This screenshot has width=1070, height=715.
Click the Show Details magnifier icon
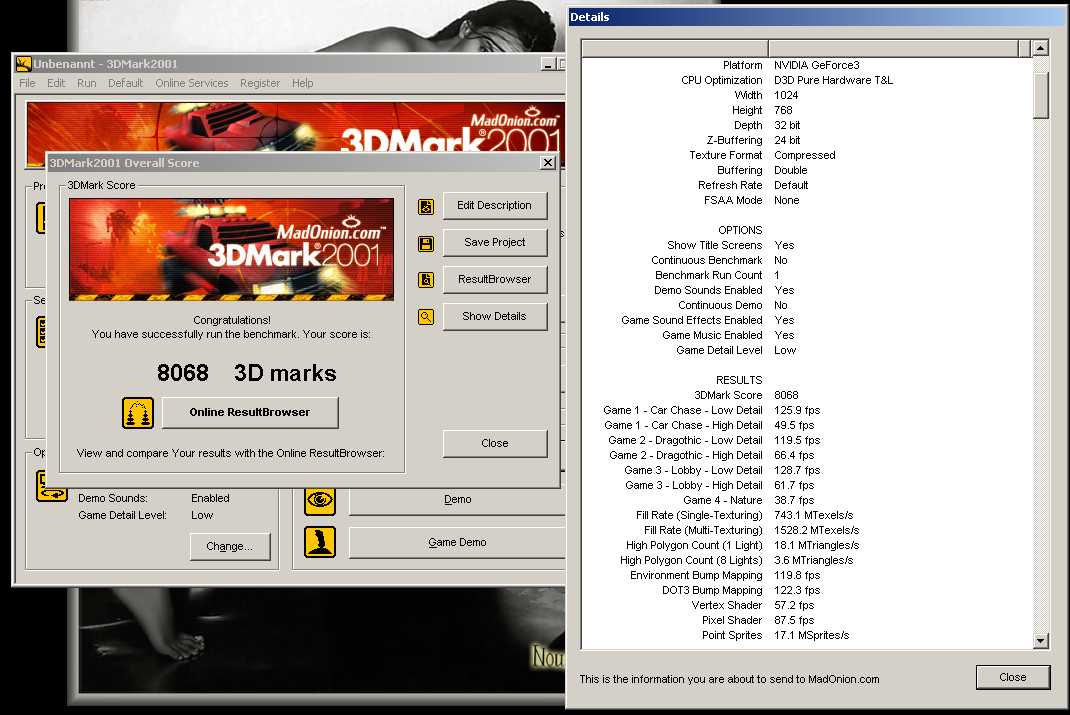click(426, 317)
